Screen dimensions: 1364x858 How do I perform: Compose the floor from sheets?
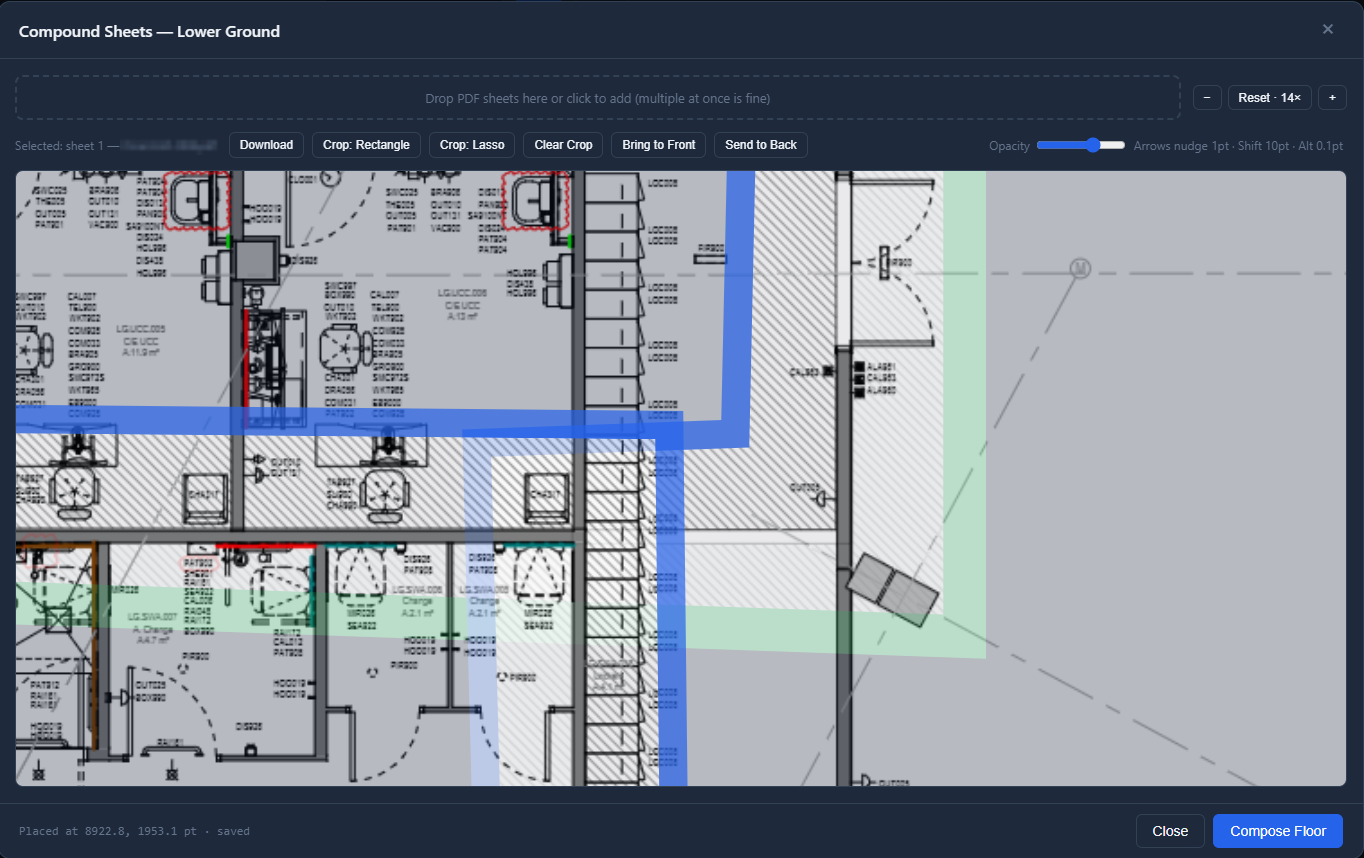click(x=1278, y=831)
